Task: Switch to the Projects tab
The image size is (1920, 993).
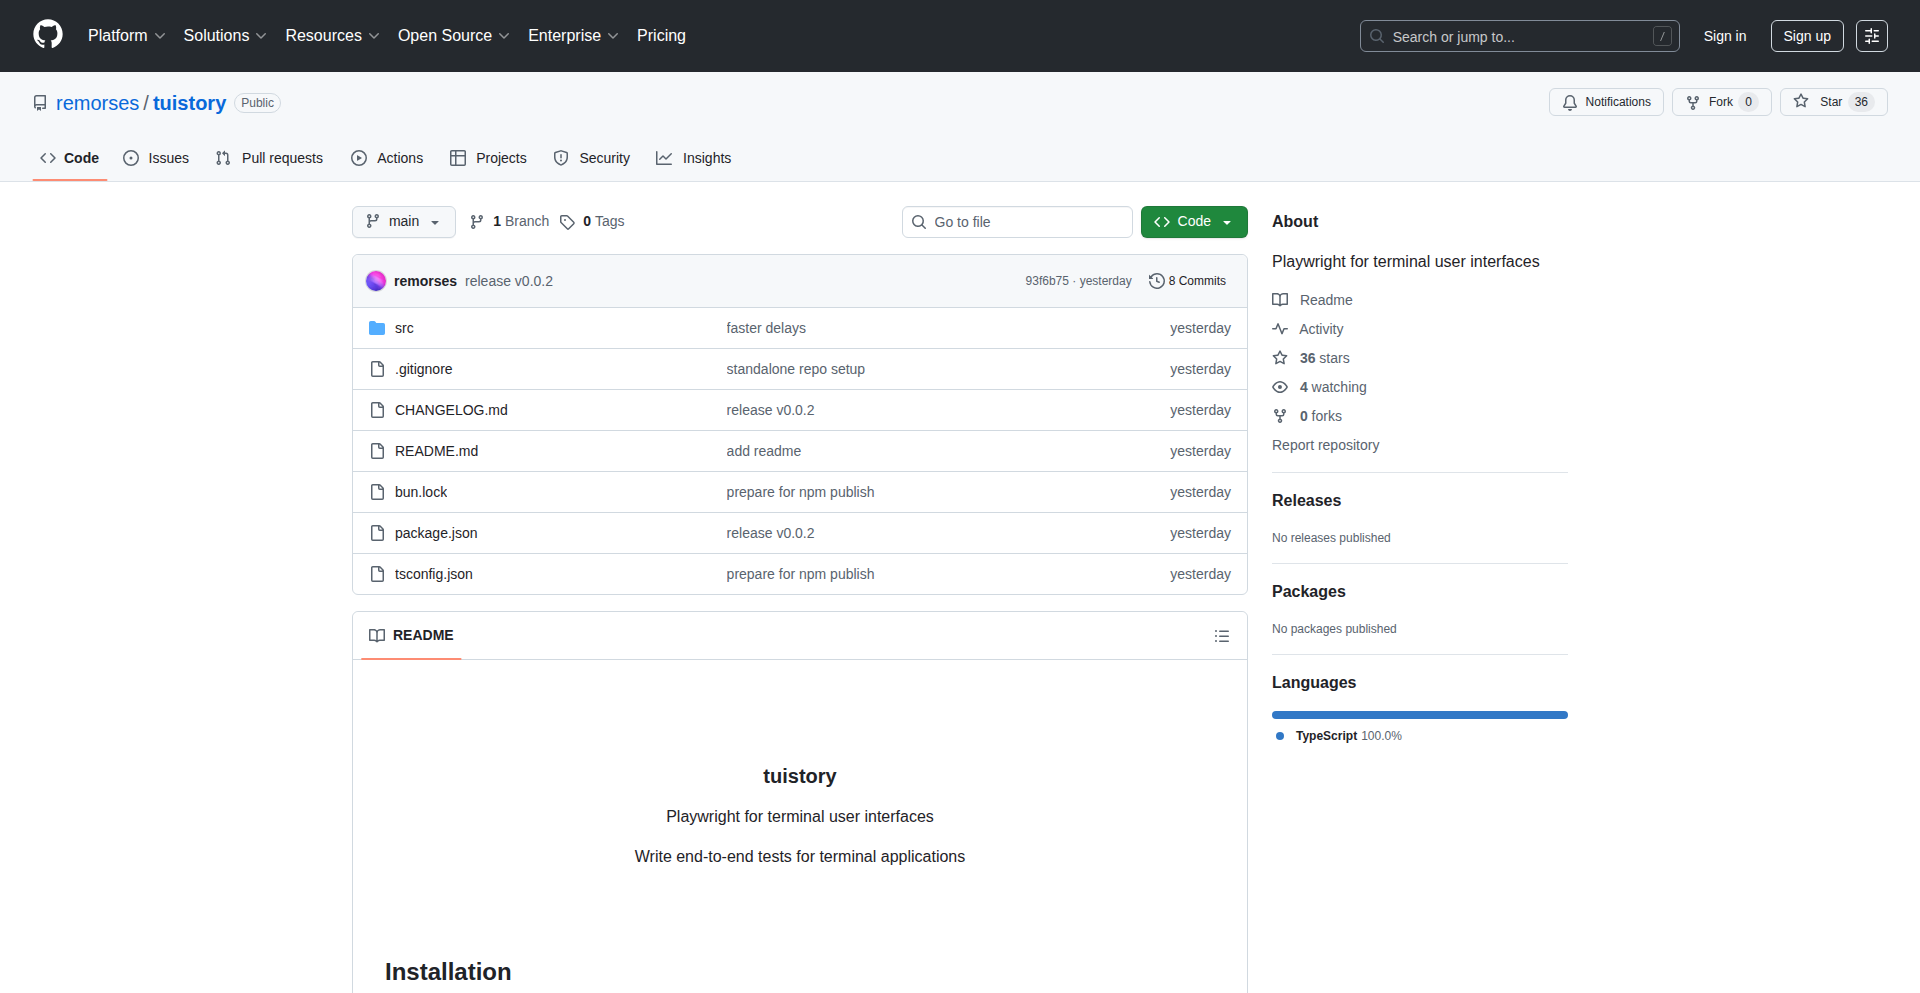Action: click(x=488, y=158)
